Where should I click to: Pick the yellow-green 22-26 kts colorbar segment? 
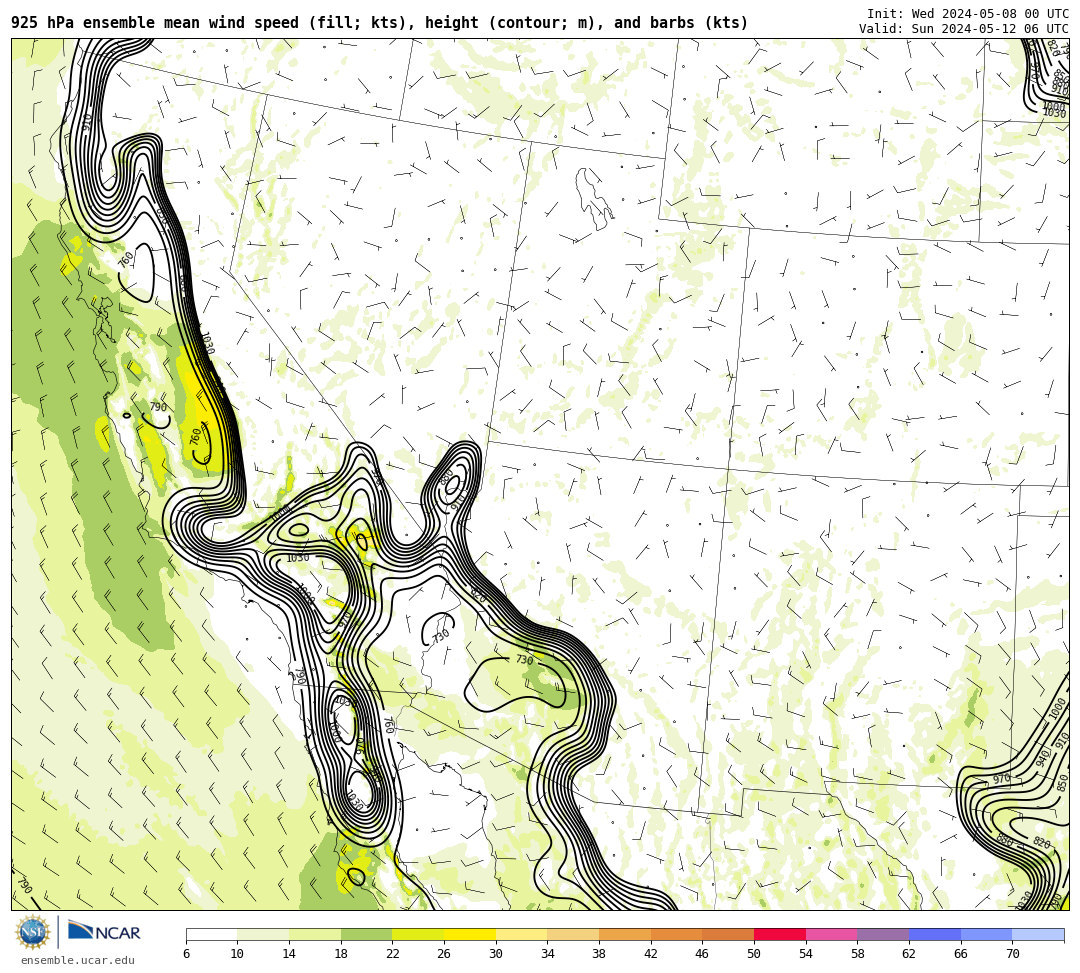418,934
